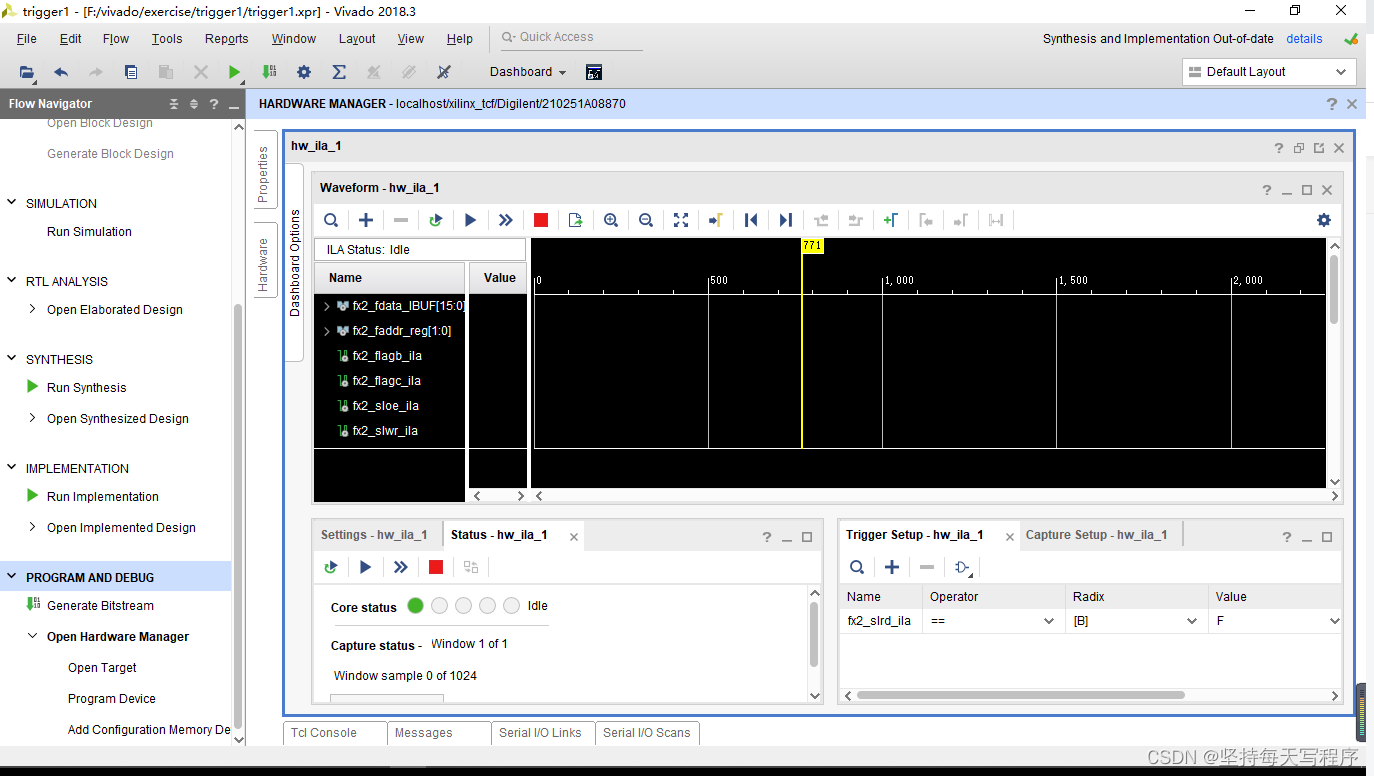Open Settings gear in main toolbar
The image size is (1374, 776).
[x=304, y=72]
